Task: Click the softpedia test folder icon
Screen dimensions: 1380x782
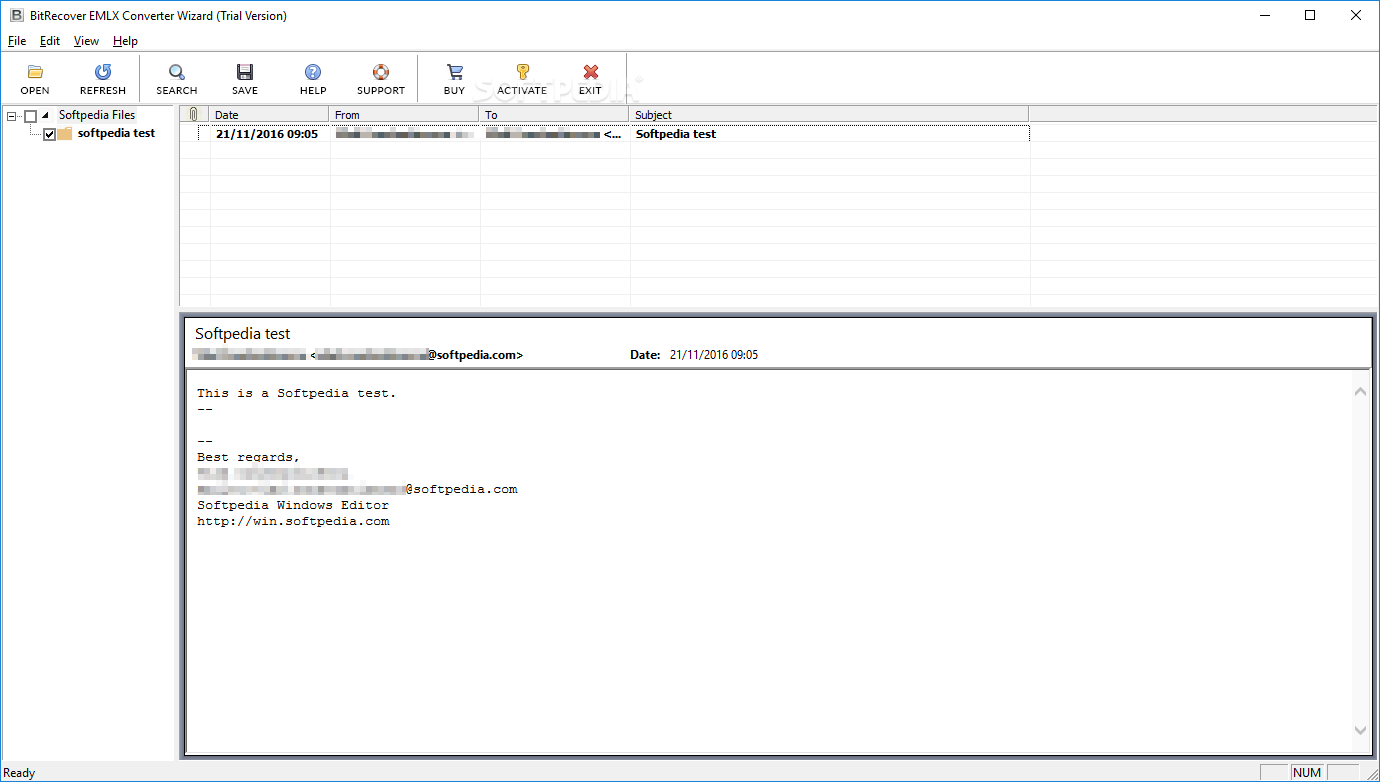Action: (x=64, y=133)
